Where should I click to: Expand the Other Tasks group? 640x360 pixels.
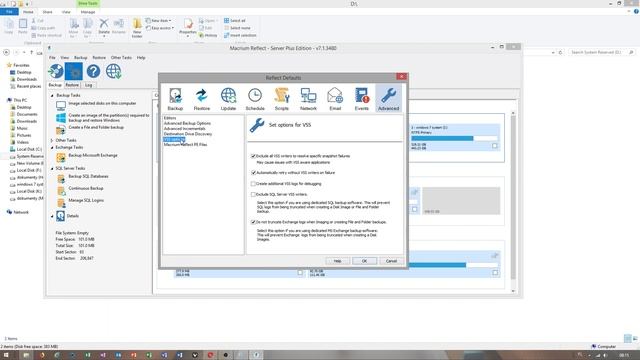pos(52,140)
